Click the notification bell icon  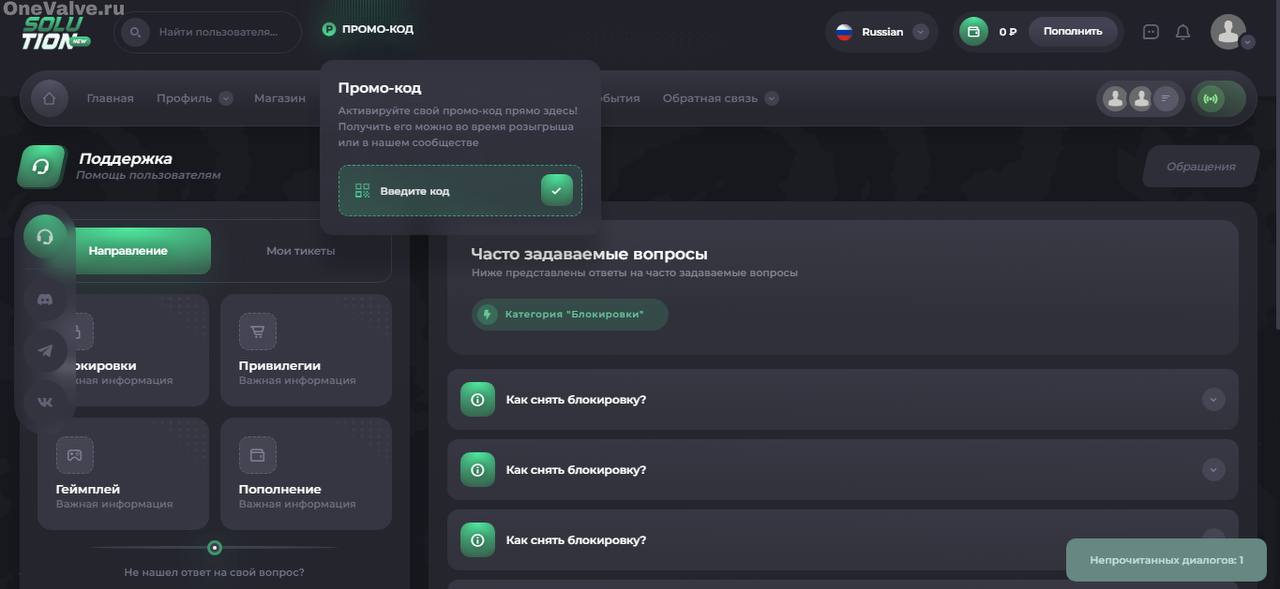click(x=1183, y=32)
